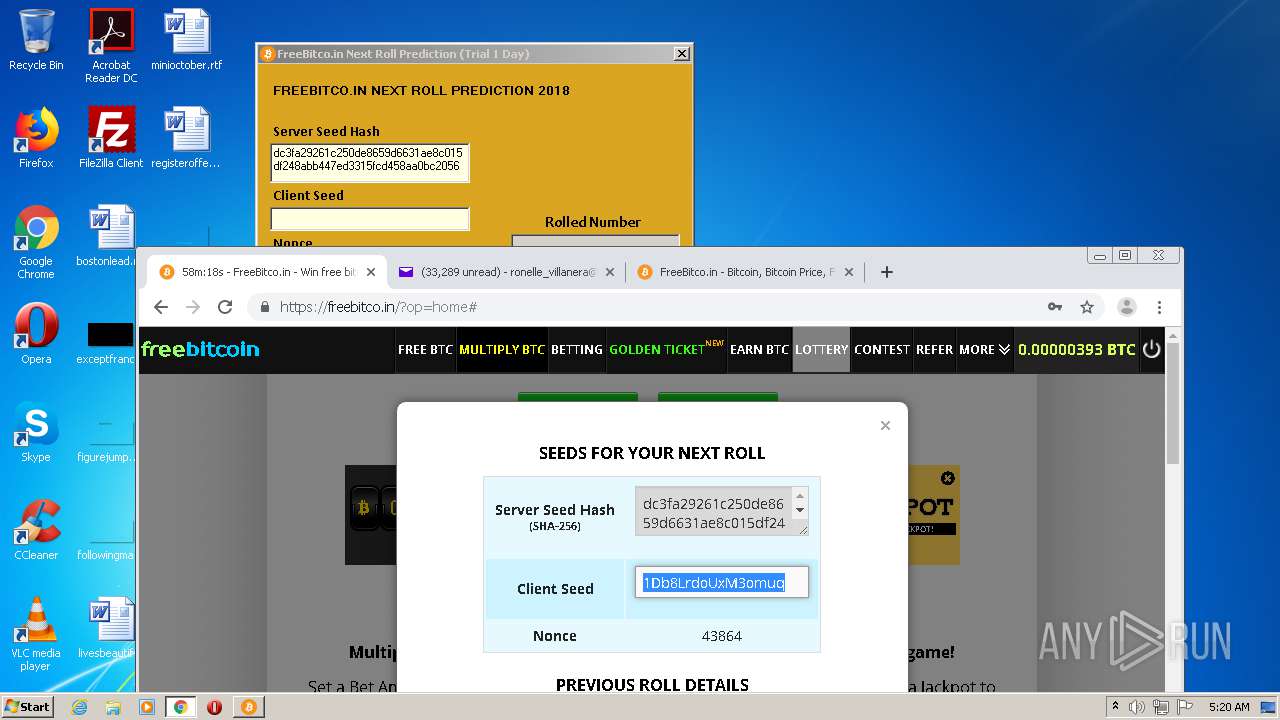This screenshot has width=1280, height=720.
Task: Click server seed hash scroll down arrow
Action: coord(799,510)
